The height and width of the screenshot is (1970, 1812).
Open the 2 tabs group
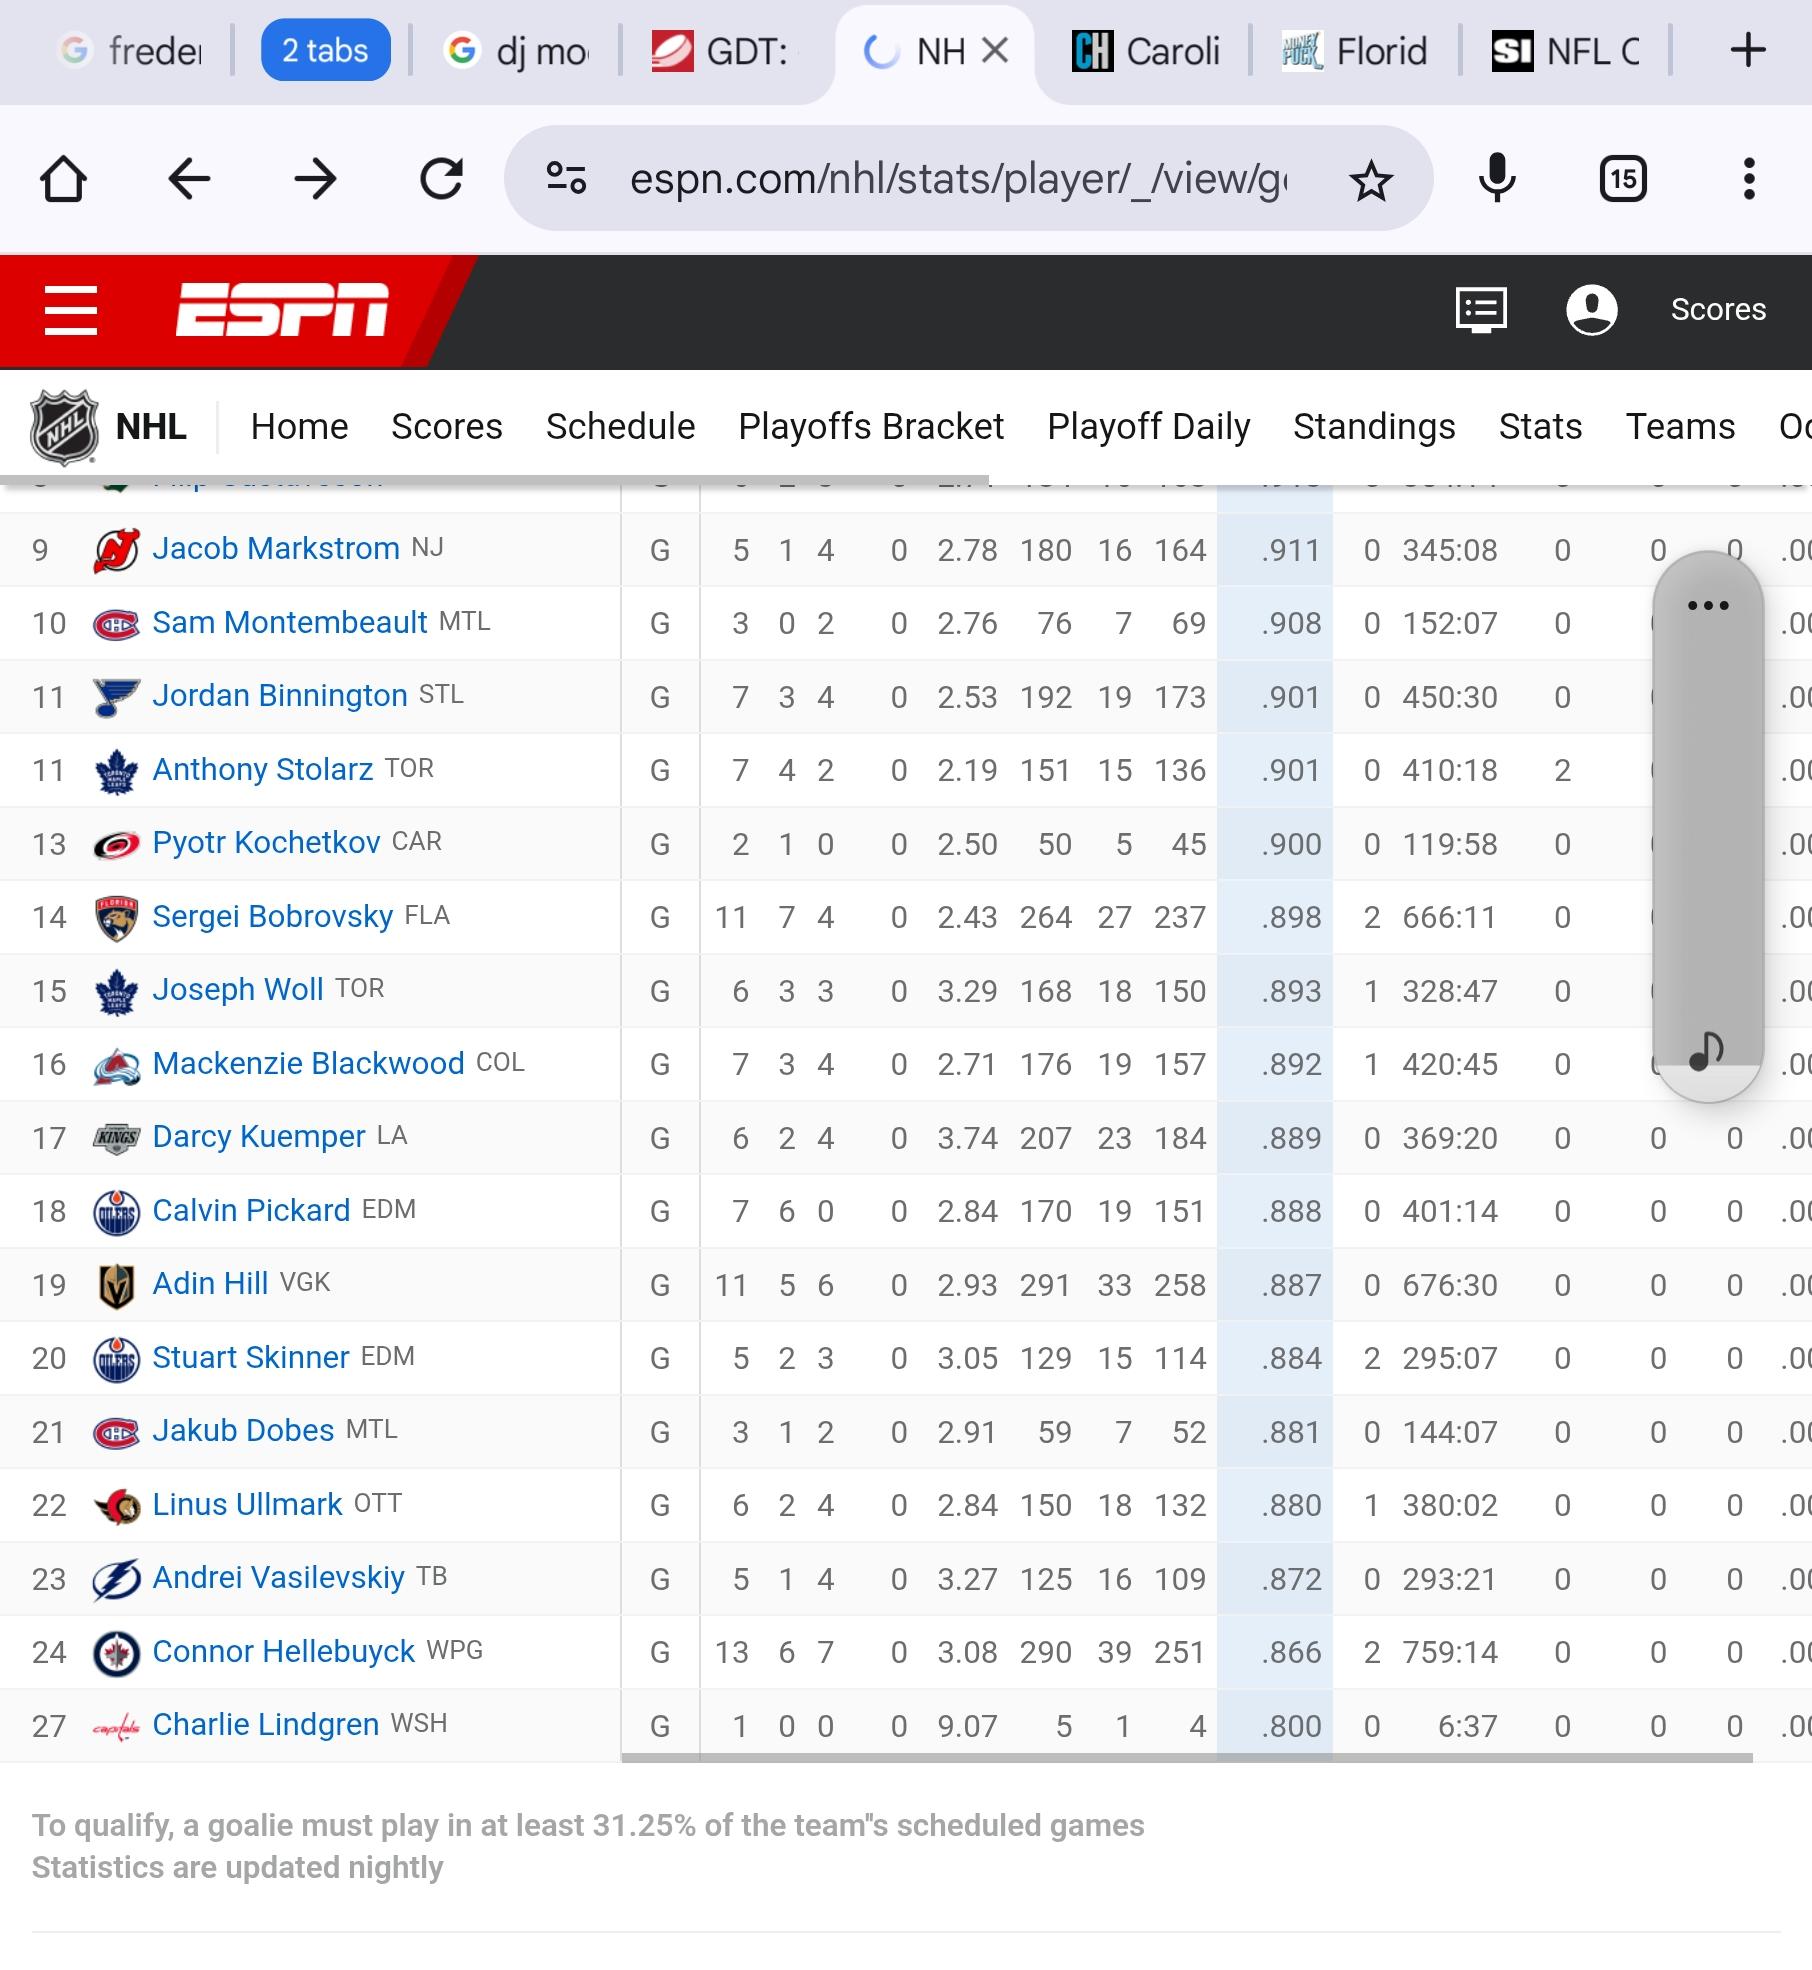(x=325, y=50)
